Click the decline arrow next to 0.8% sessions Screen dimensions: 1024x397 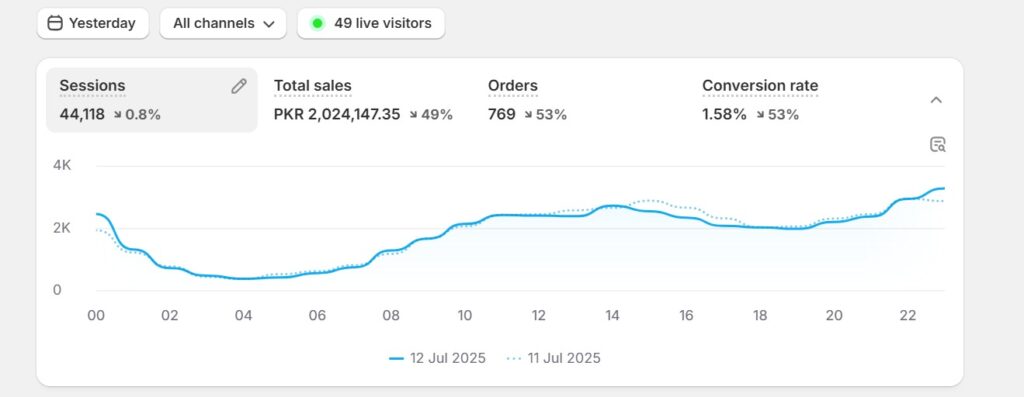(x=118, y=115)
